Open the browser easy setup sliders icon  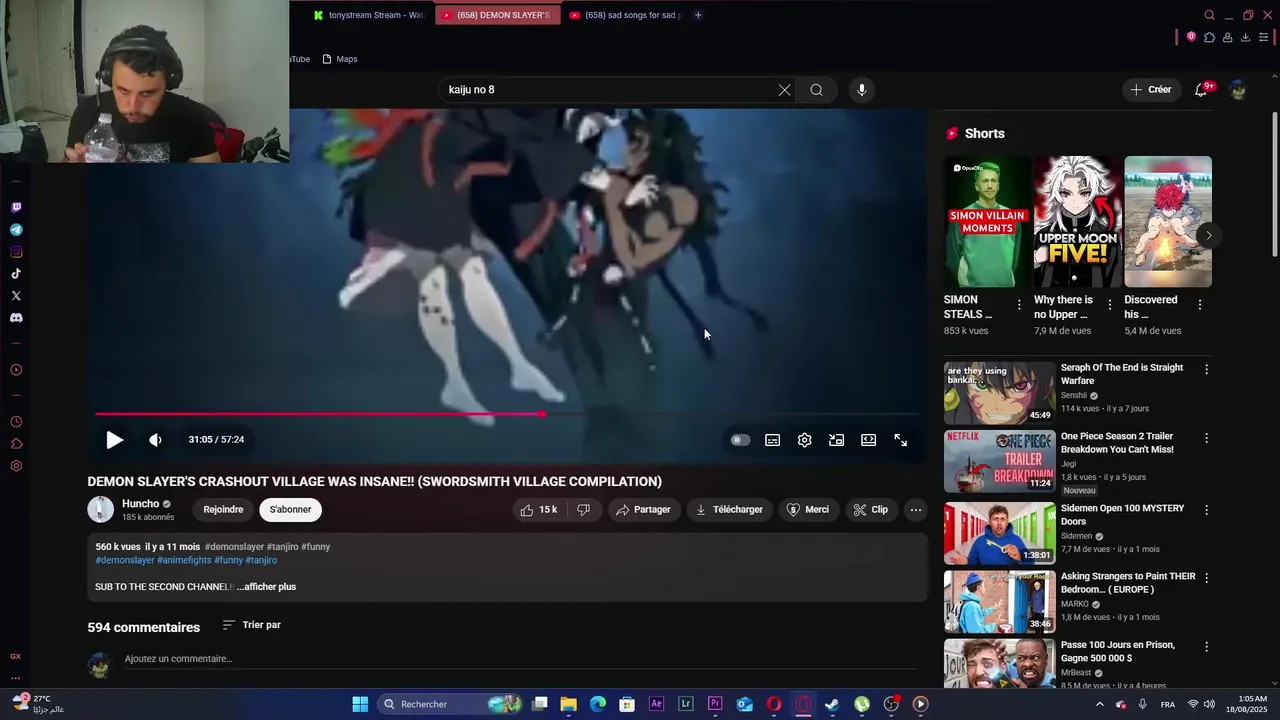coord(1263,37)
